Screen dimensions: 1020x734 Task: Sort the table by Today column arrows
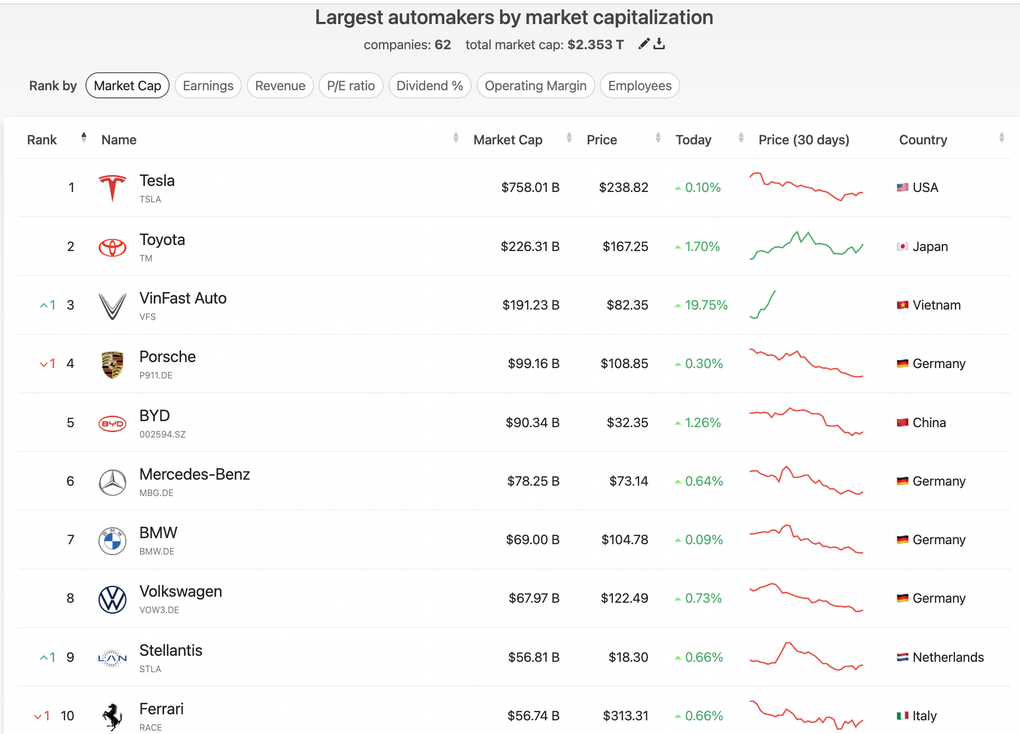[741, 137]
